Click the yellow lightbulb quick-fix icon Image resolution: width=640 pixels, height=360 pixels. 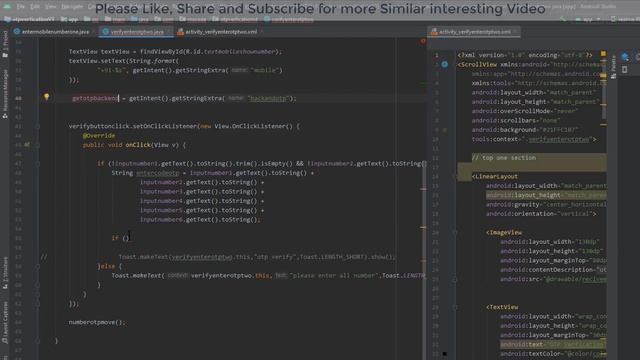pyautogui.click(x=47, y=97)
